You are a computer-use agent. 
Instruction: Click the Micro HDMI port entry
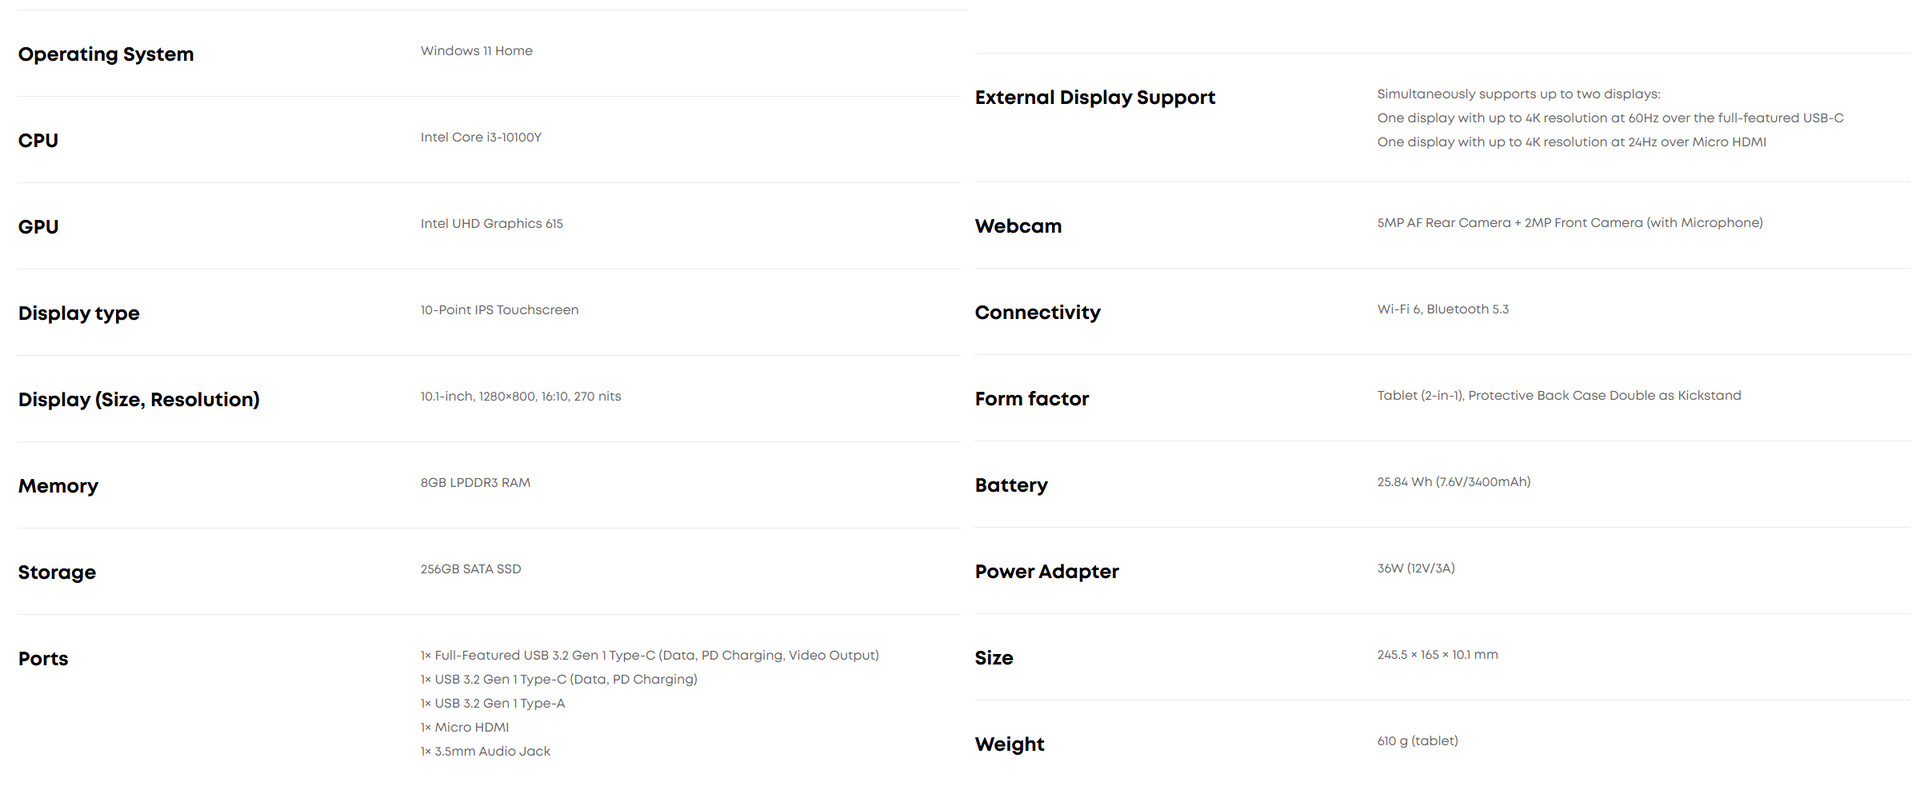click(465, 728)
